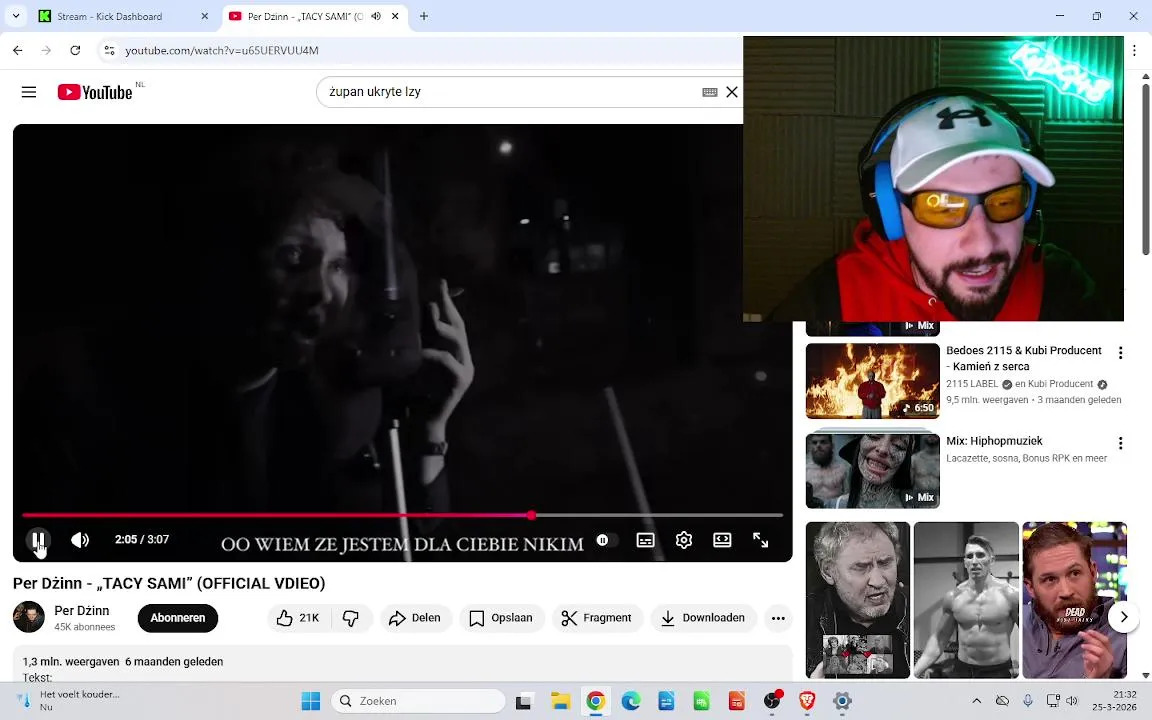
Task: Open the on-screen keyboard in search box
Action: tap(710, 92)
